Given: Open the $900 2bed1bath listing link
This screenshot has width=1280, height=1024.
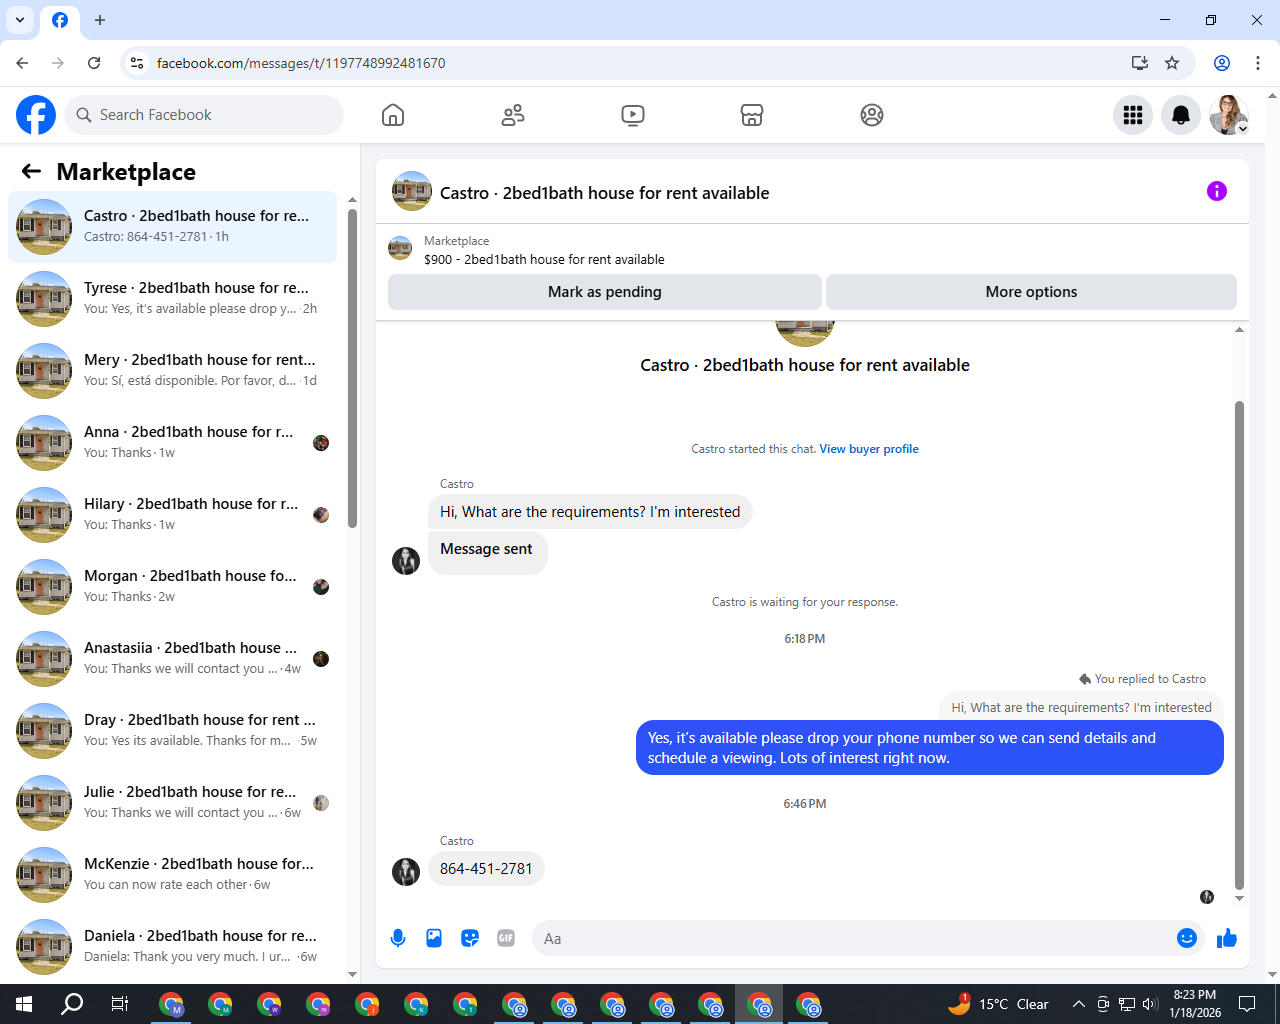Looking at the screenshot, I should pos(544,259).
